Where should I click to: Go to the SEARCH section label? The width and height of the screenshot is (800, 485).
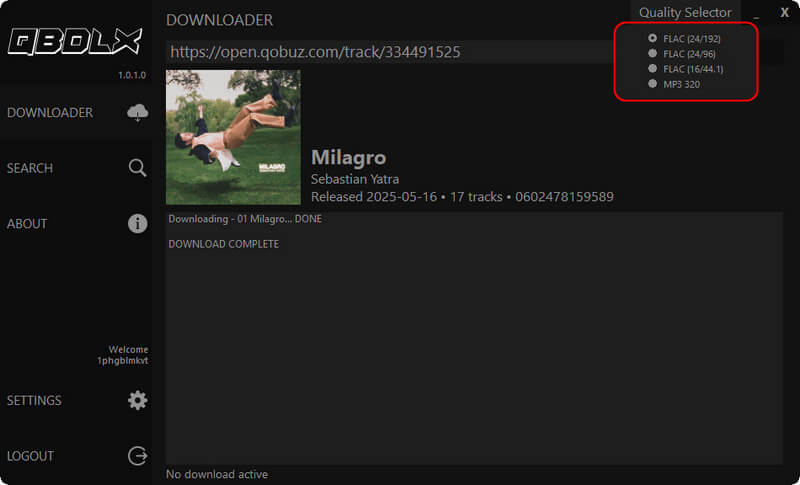pyautogui.click(x=30, y=168)
